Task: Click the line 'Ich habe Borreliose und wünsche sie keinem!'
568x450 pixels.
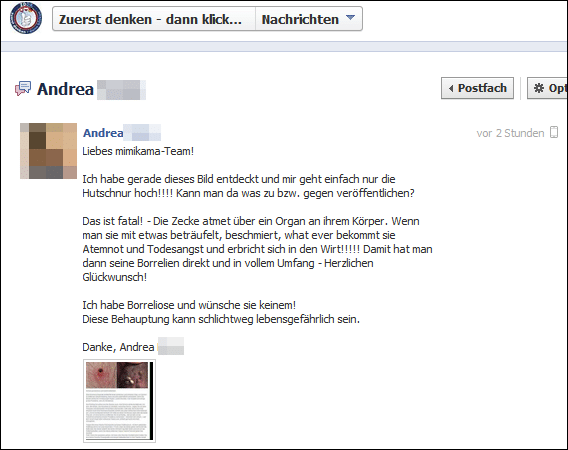Action: coord(189,305)
